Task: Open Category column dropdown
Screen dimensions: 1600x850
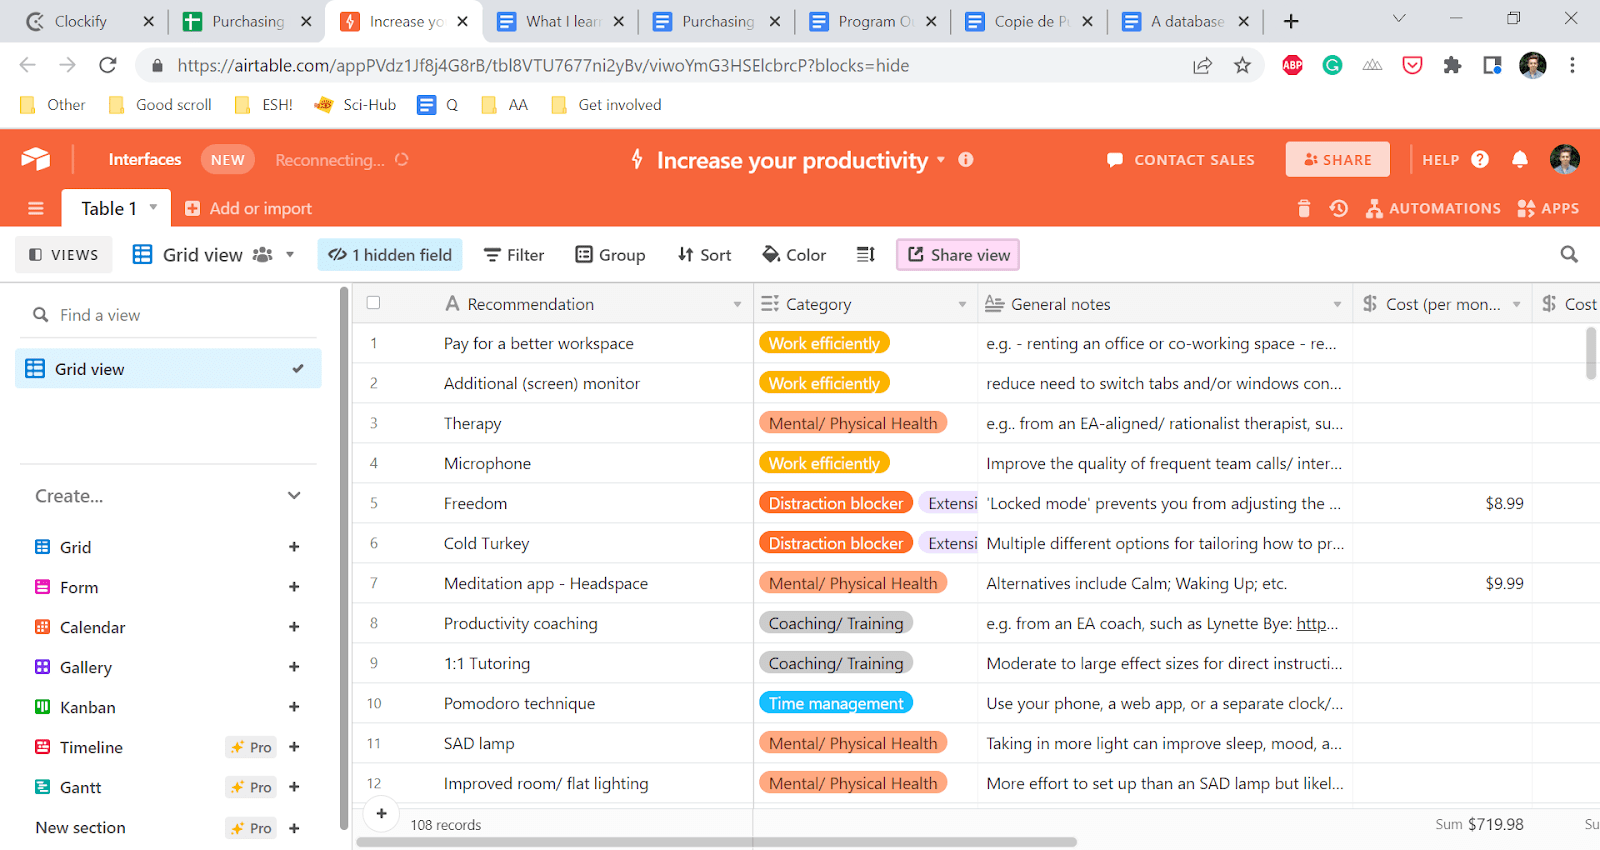Action: [962, 304]
